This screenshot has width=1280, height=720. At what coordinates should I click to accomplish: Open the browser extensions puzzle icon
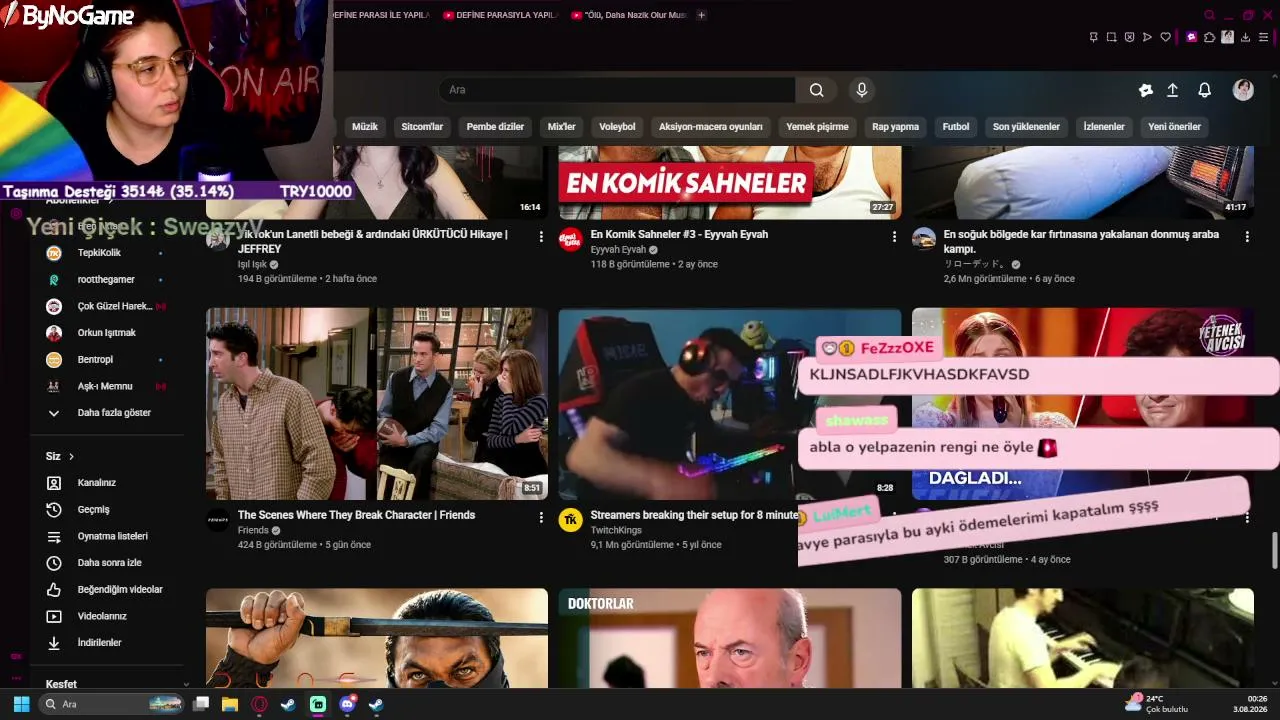pos(1210,37)
